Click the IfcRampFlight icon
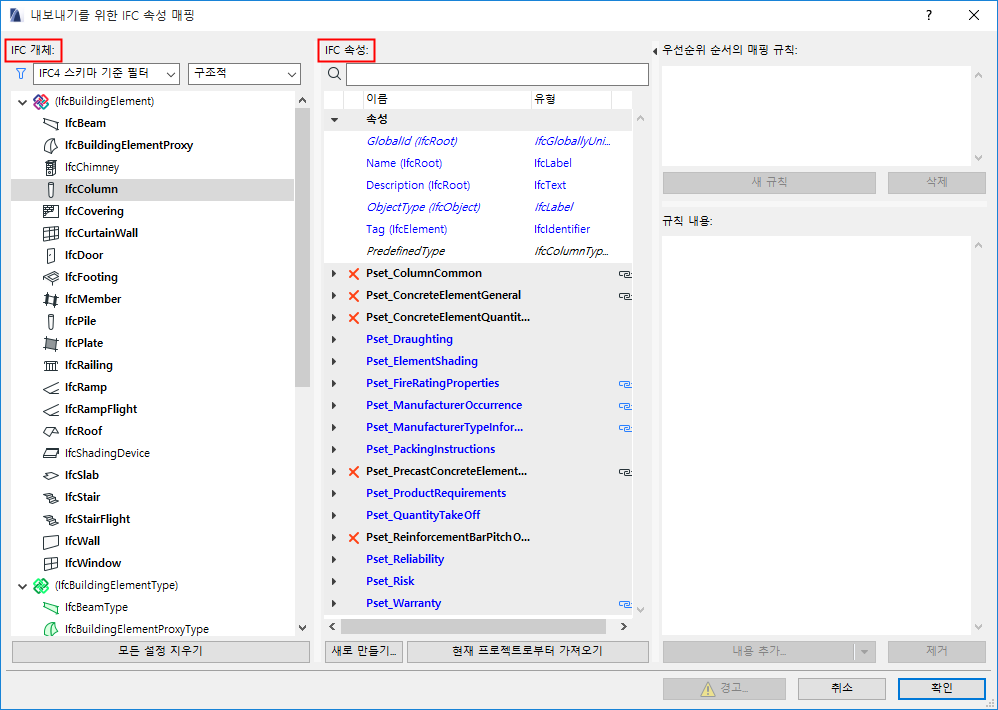 pyautogui.click(x=50, y=409)
